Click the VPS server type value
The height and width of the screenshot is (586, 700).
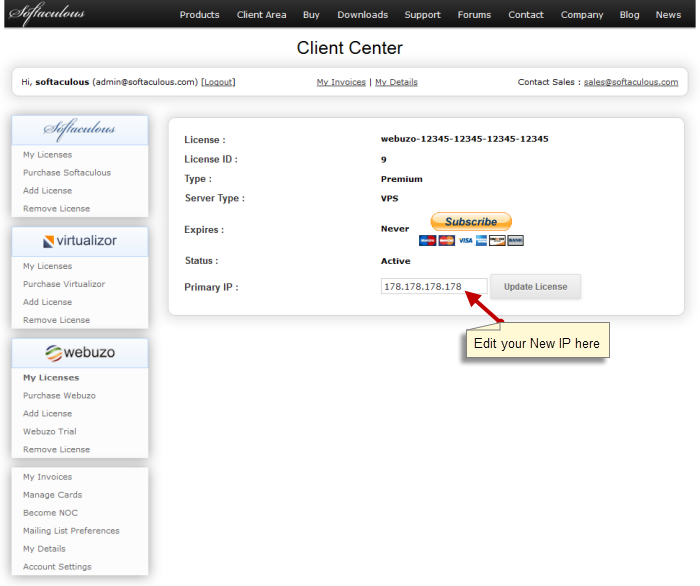click(x=389, y=198)
